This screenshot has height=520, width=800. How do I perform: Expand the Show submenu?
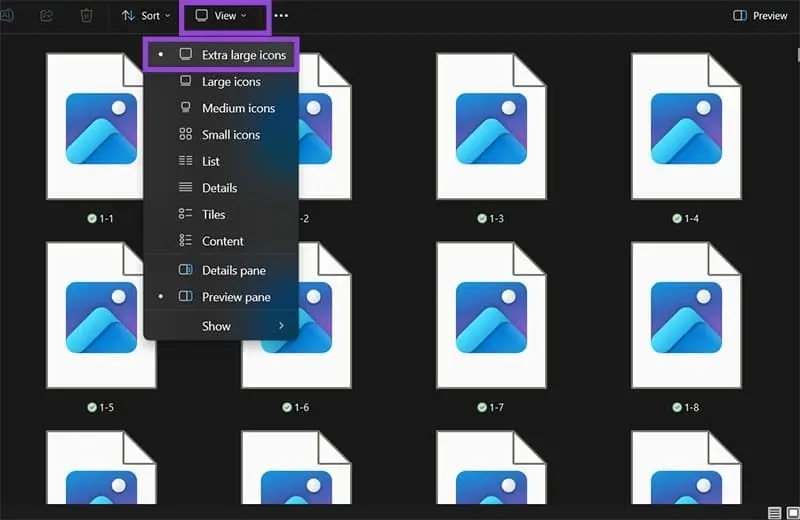click(x=221, y=326)
